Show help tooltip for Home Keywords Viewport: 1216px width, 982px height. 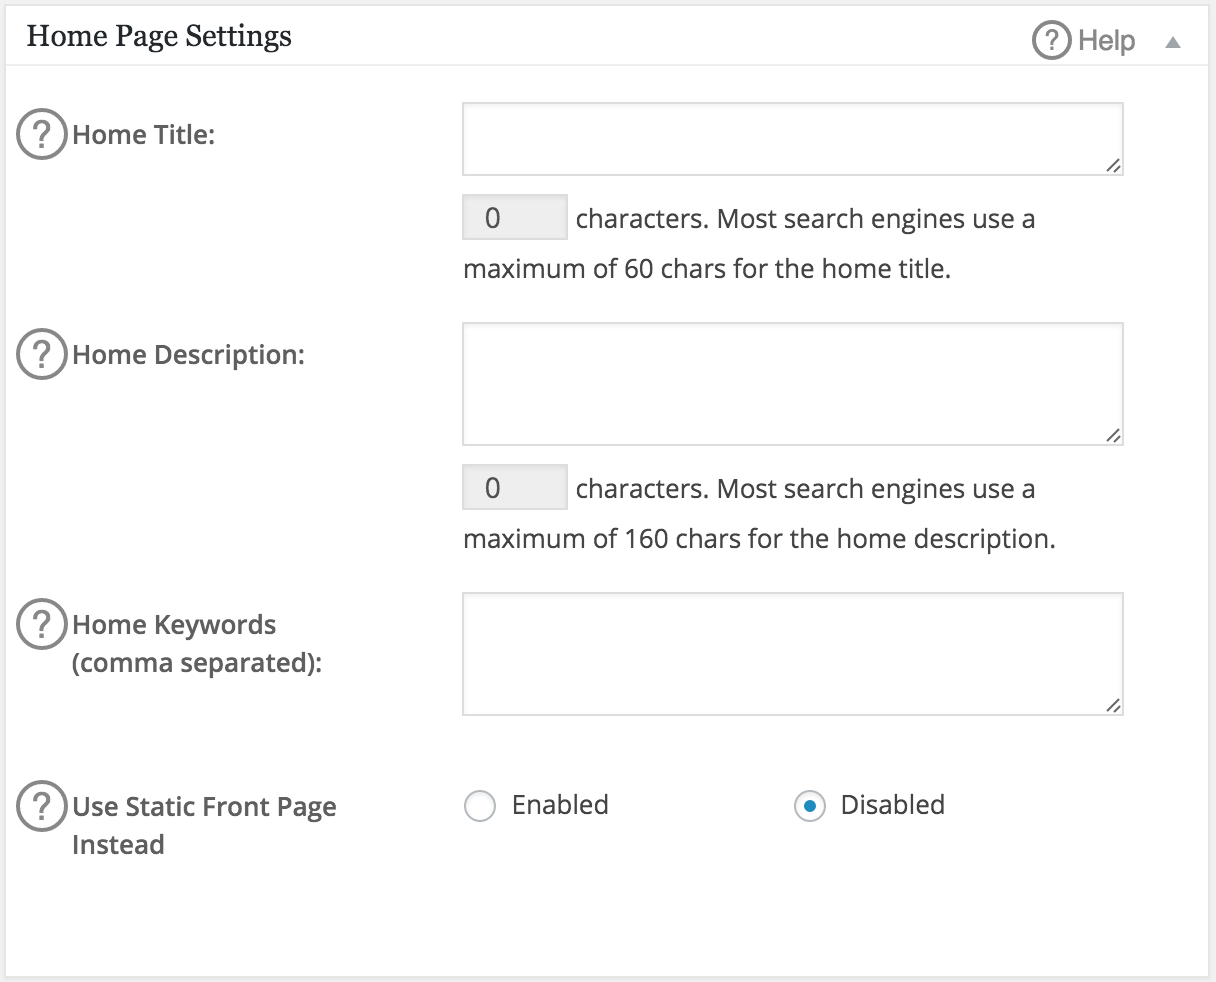(x=41, y=624)
